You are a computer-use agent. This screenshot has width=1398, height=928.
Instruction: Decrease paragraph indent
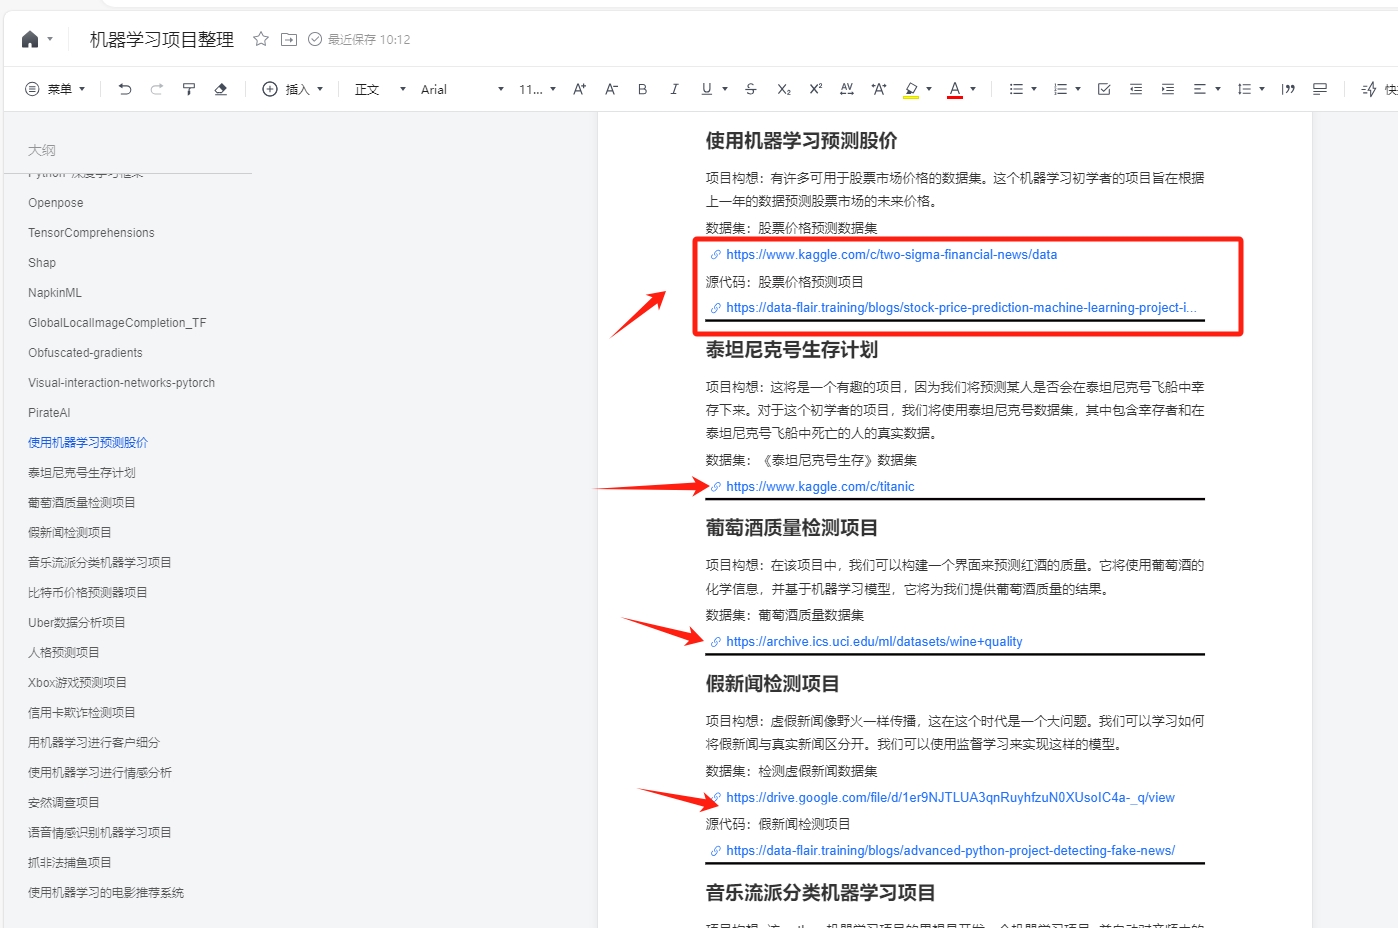coord(1136,89)
